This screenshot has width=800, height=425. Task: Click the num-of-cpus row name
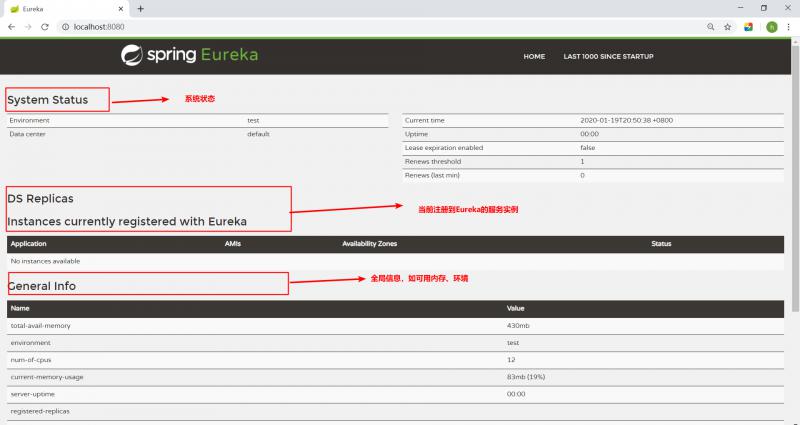[x=31, y=360]
